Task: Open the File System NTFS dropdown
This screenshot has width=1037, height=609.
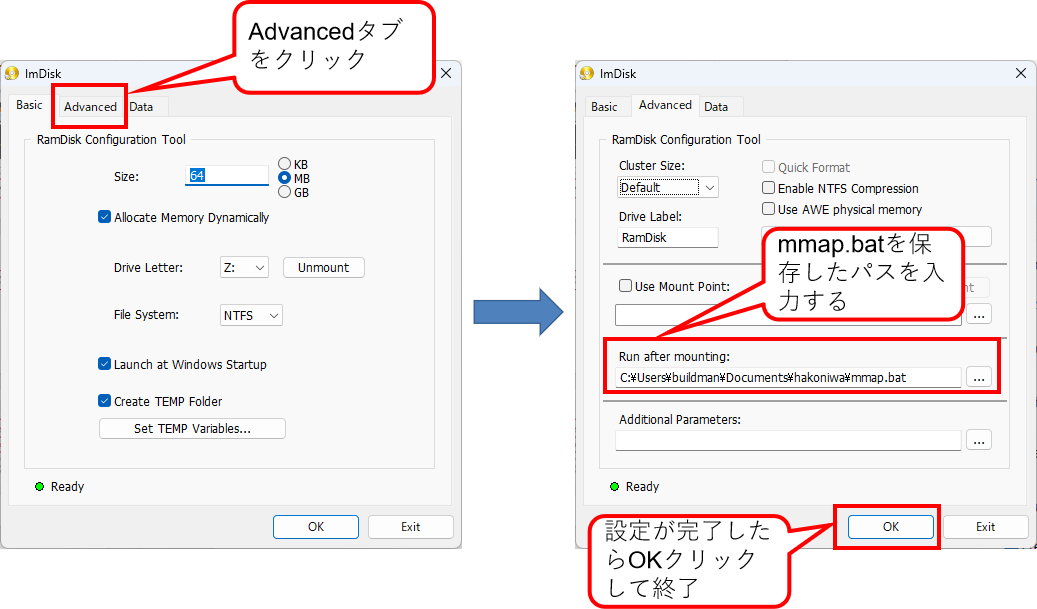Action: (251, 315)
